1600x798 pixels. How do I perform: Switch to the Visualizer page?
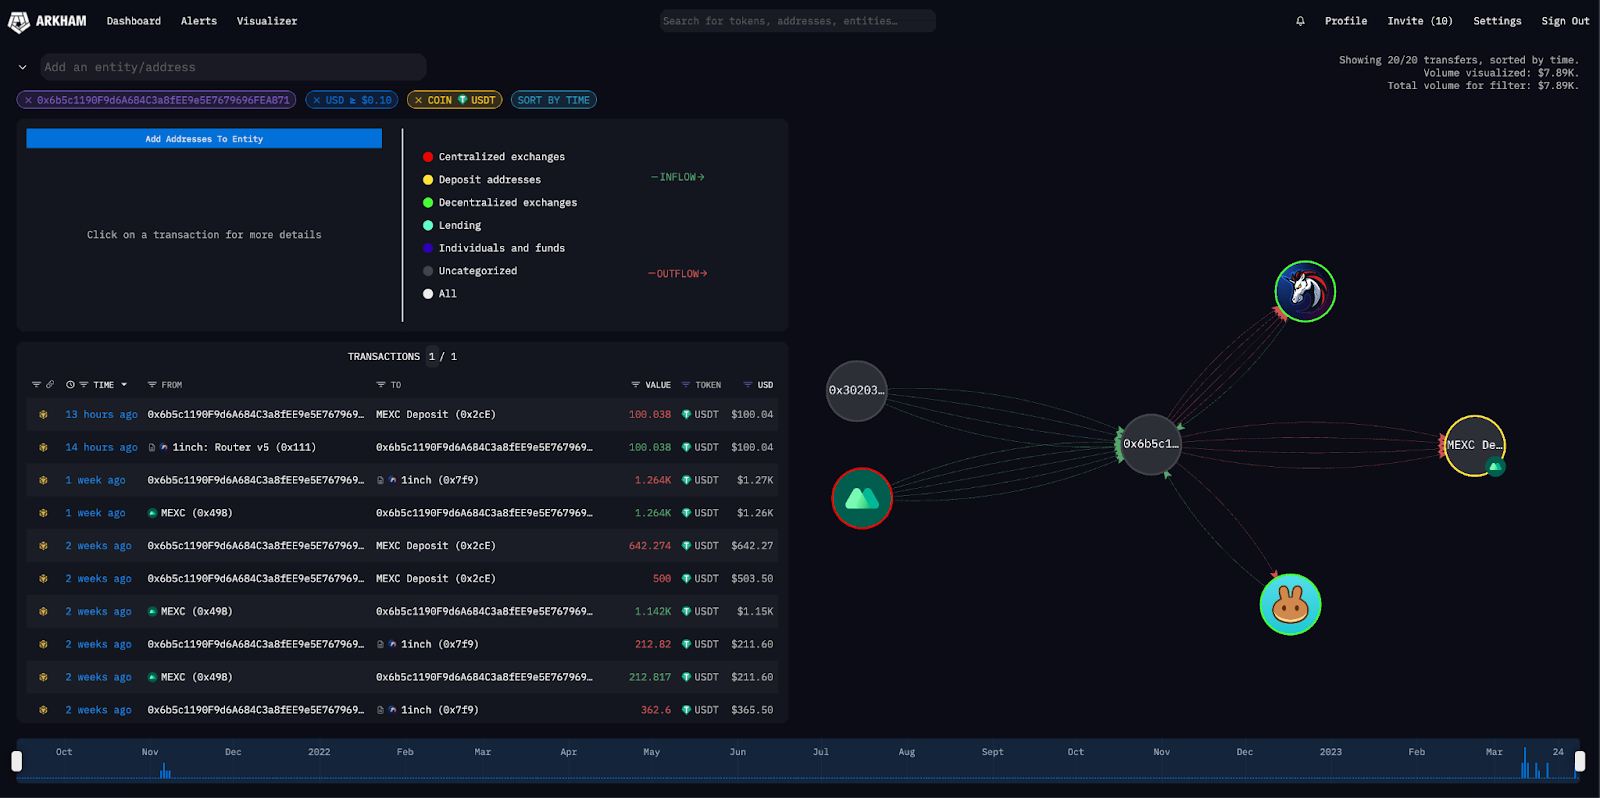tap(267, 21)
